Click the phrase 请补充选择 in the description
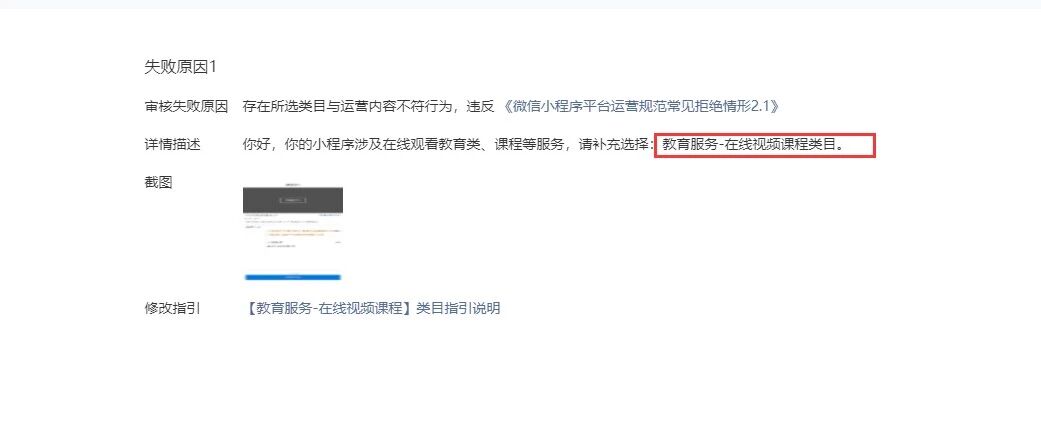 click(x=613, y=145)
